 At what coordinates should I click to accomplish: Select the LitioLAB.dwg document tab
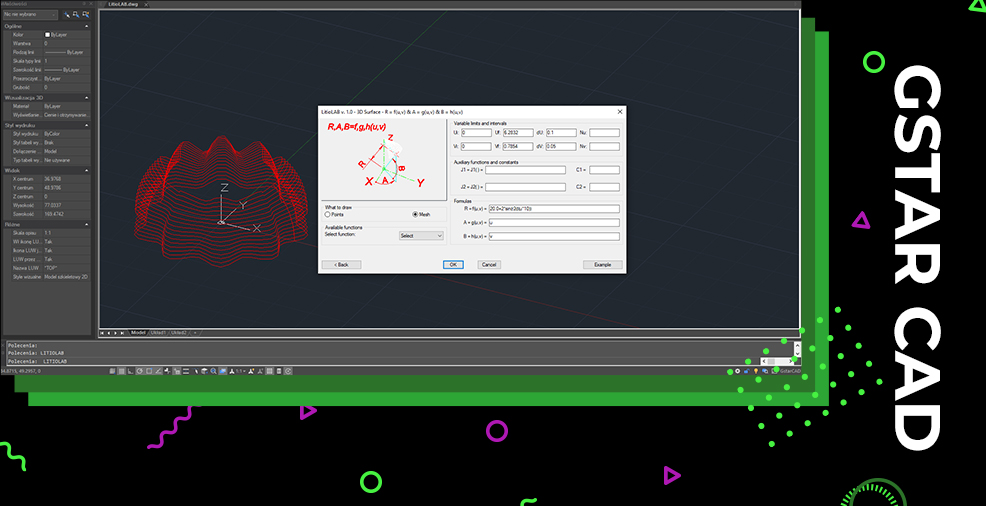pyautogui.click(x=123, y=4)
